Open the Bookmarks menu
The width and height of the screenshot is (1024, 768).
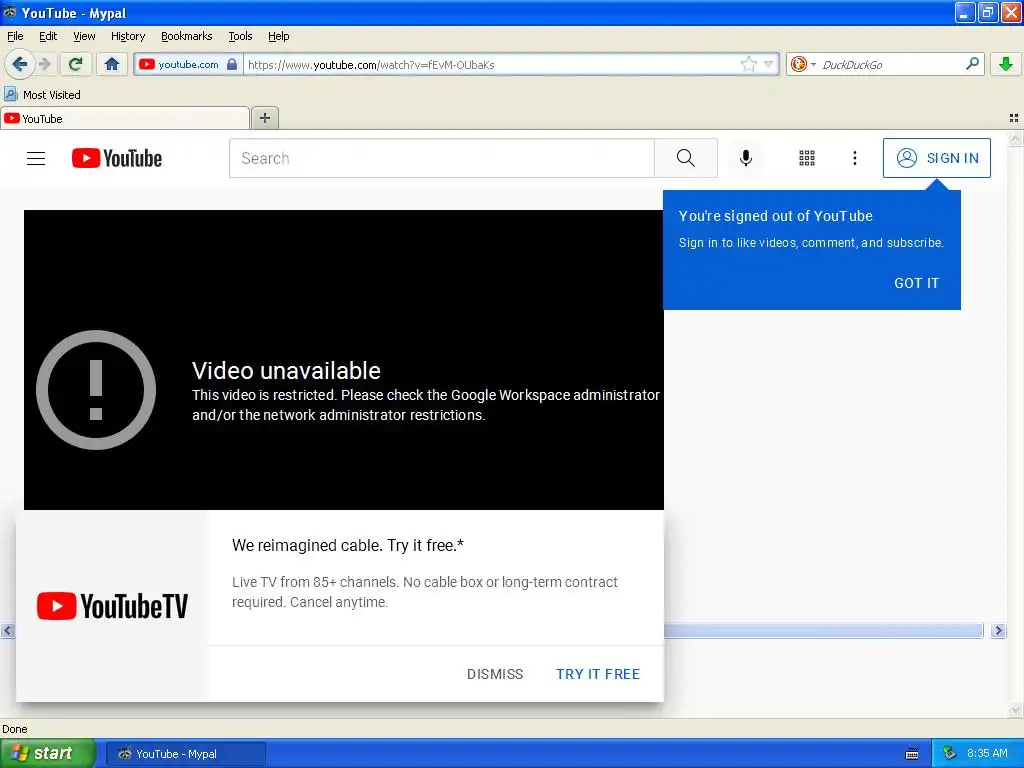pyautogui.click(x=187, y=36)
